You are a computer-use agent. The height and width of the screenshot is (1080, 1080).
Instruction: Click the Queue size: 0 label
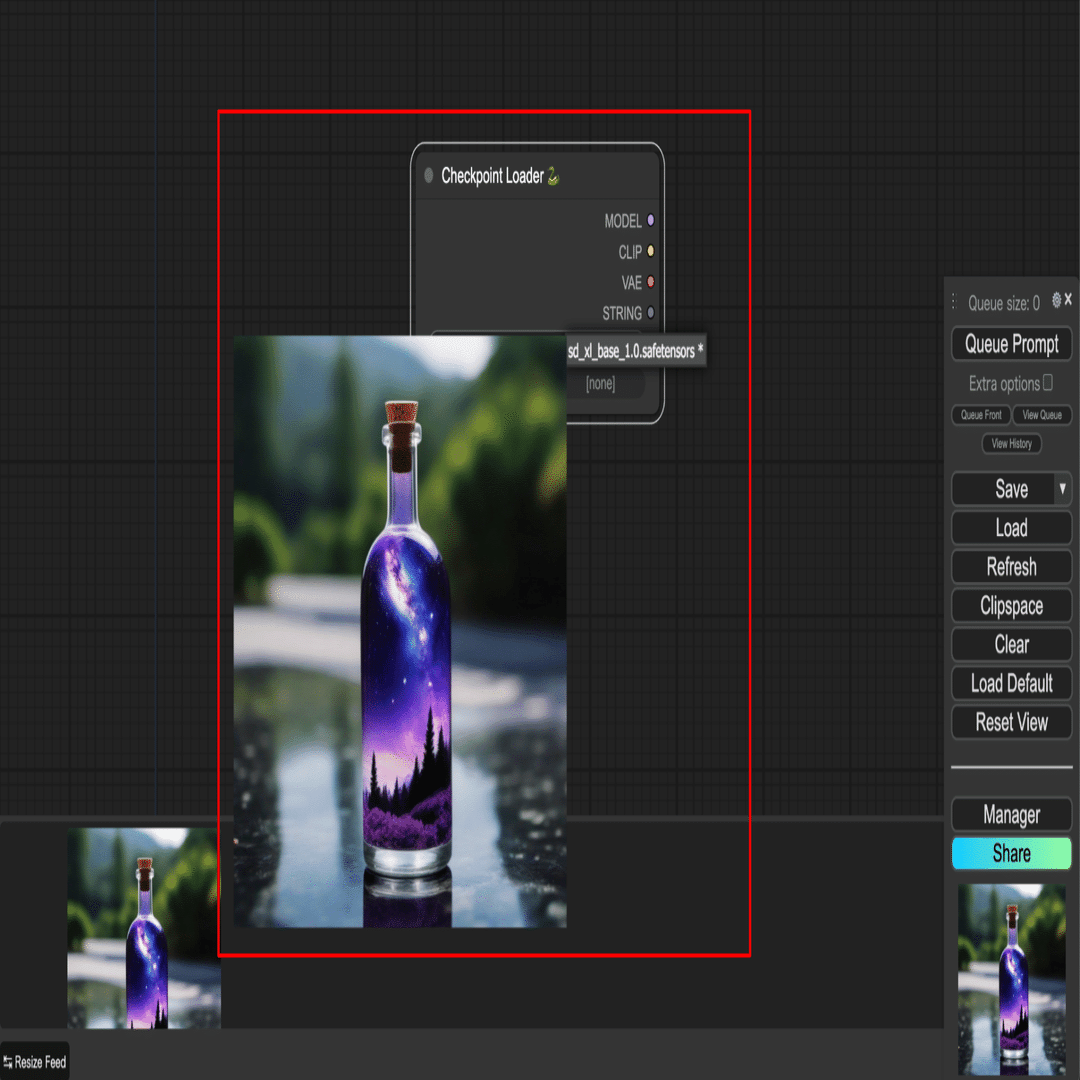pos(1004,303)
